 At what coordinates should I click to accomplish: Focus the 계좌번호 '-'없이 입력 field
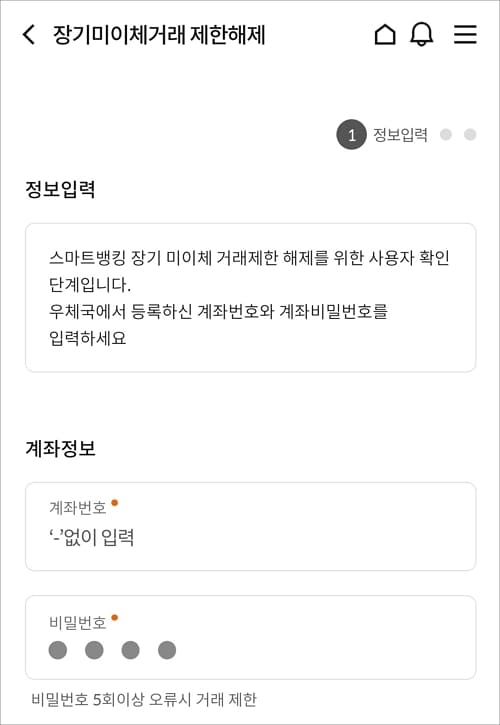pyautogui.click(x=250, y=526)
